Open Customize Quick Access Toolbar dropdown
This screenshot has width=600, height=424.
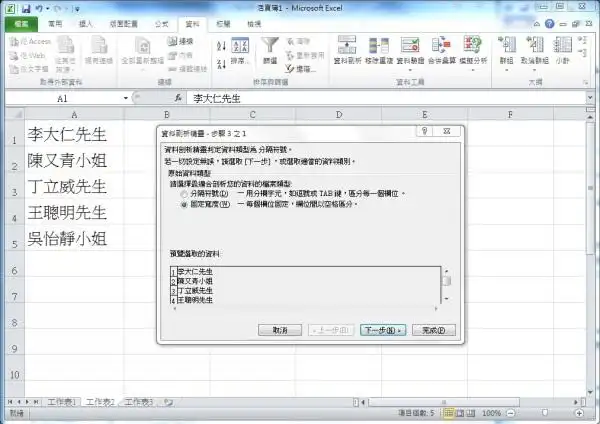(77, 8)
